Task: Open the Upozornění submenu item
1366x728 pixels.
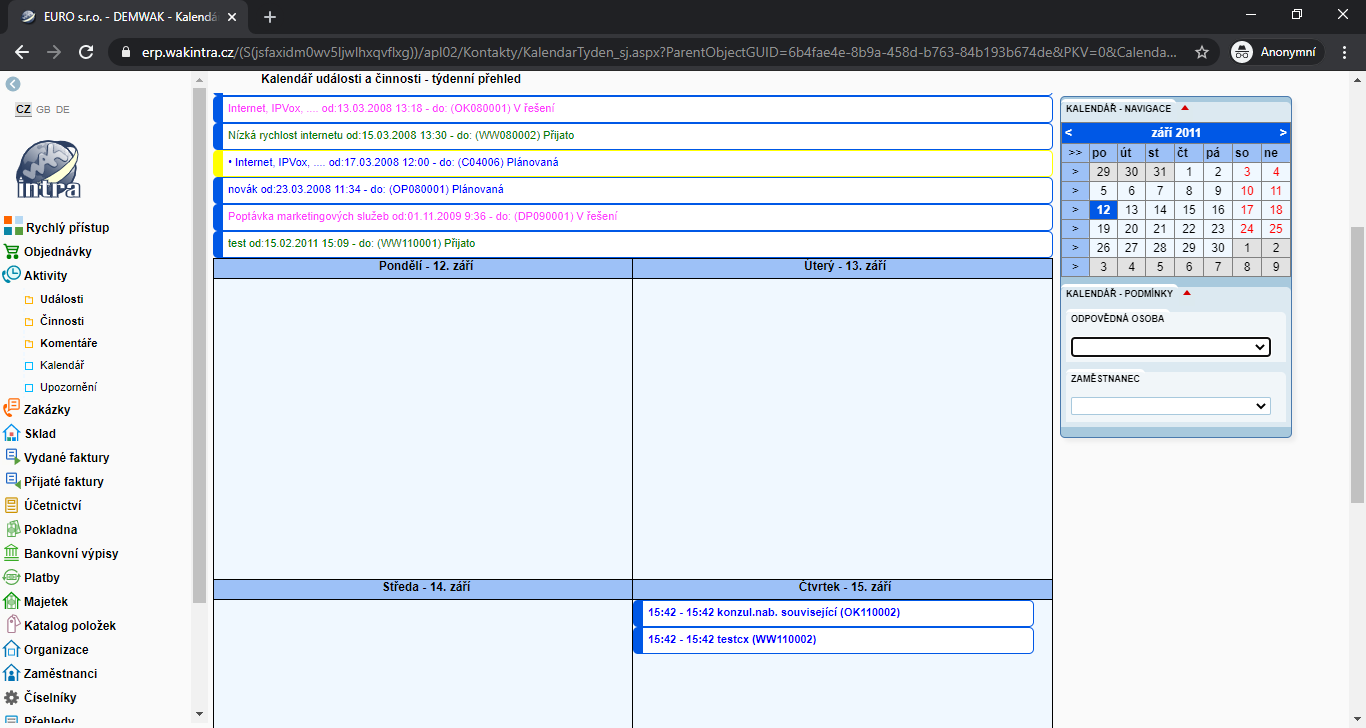Action: click(x=68, y=387)
